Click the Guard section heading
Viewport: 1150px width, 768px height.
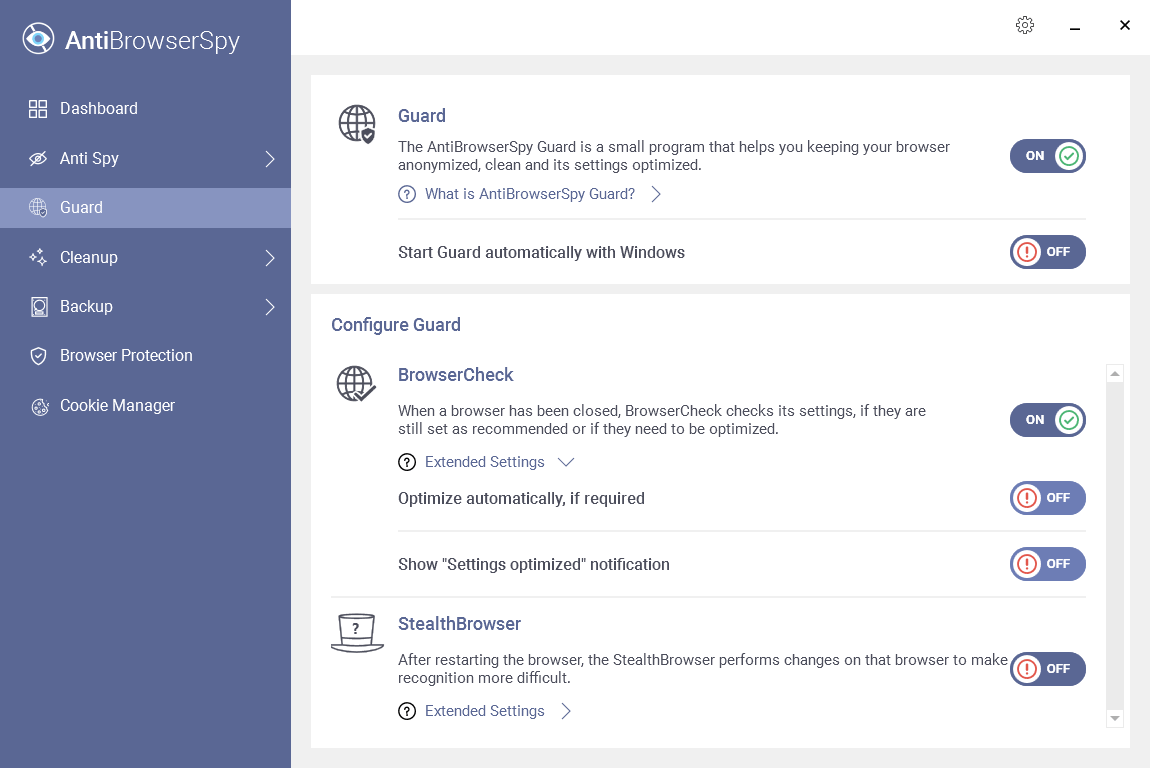422,116
